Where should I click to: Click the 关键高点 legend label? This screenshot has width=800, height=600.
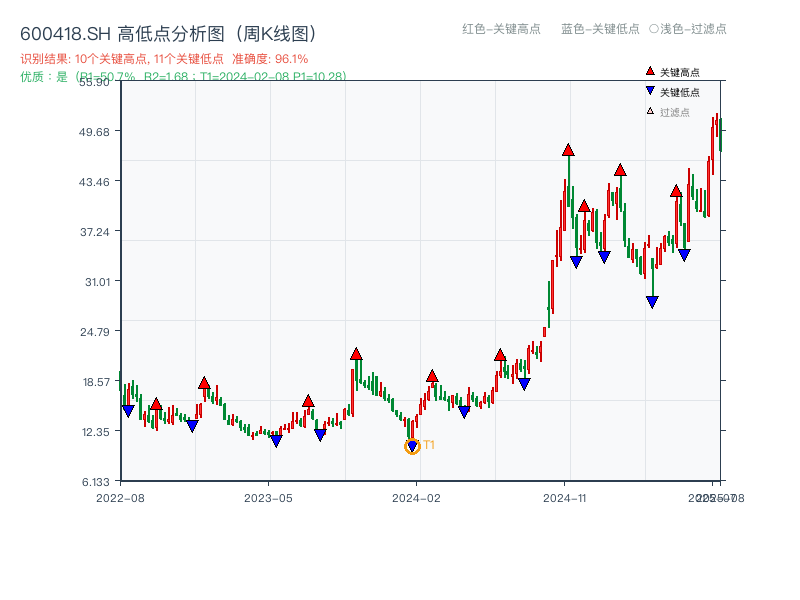(680, 72)
